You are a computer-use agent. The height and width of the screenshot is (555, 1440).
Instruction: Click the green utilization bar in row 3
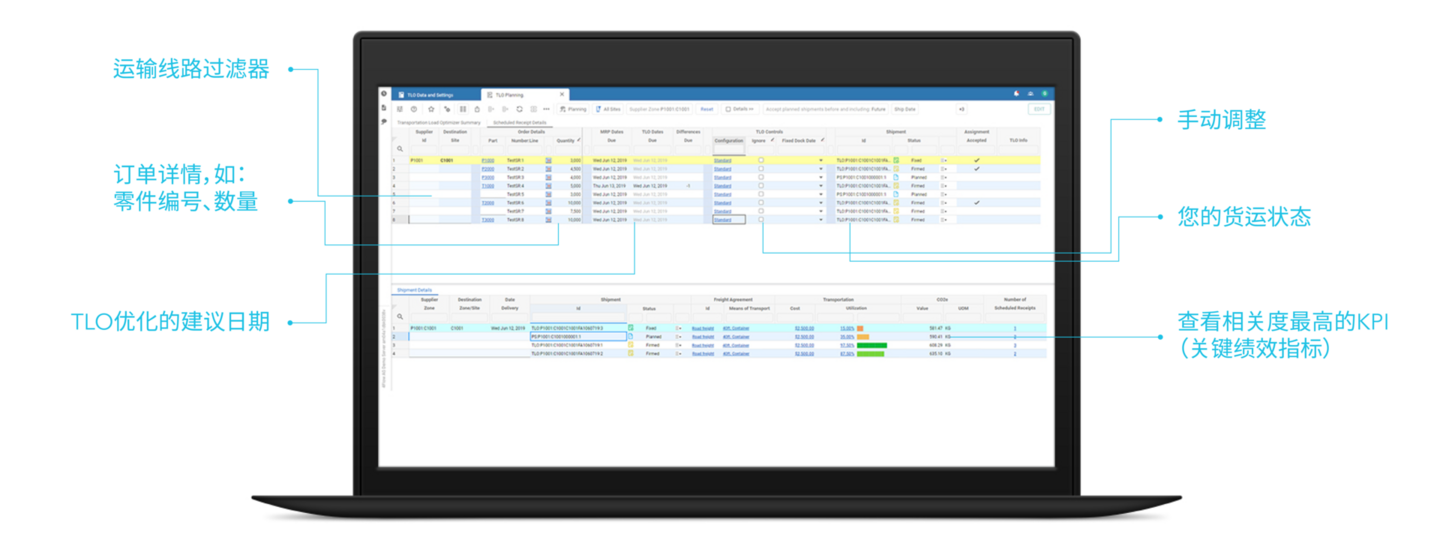pyautogui.click(x=871, y=345)
